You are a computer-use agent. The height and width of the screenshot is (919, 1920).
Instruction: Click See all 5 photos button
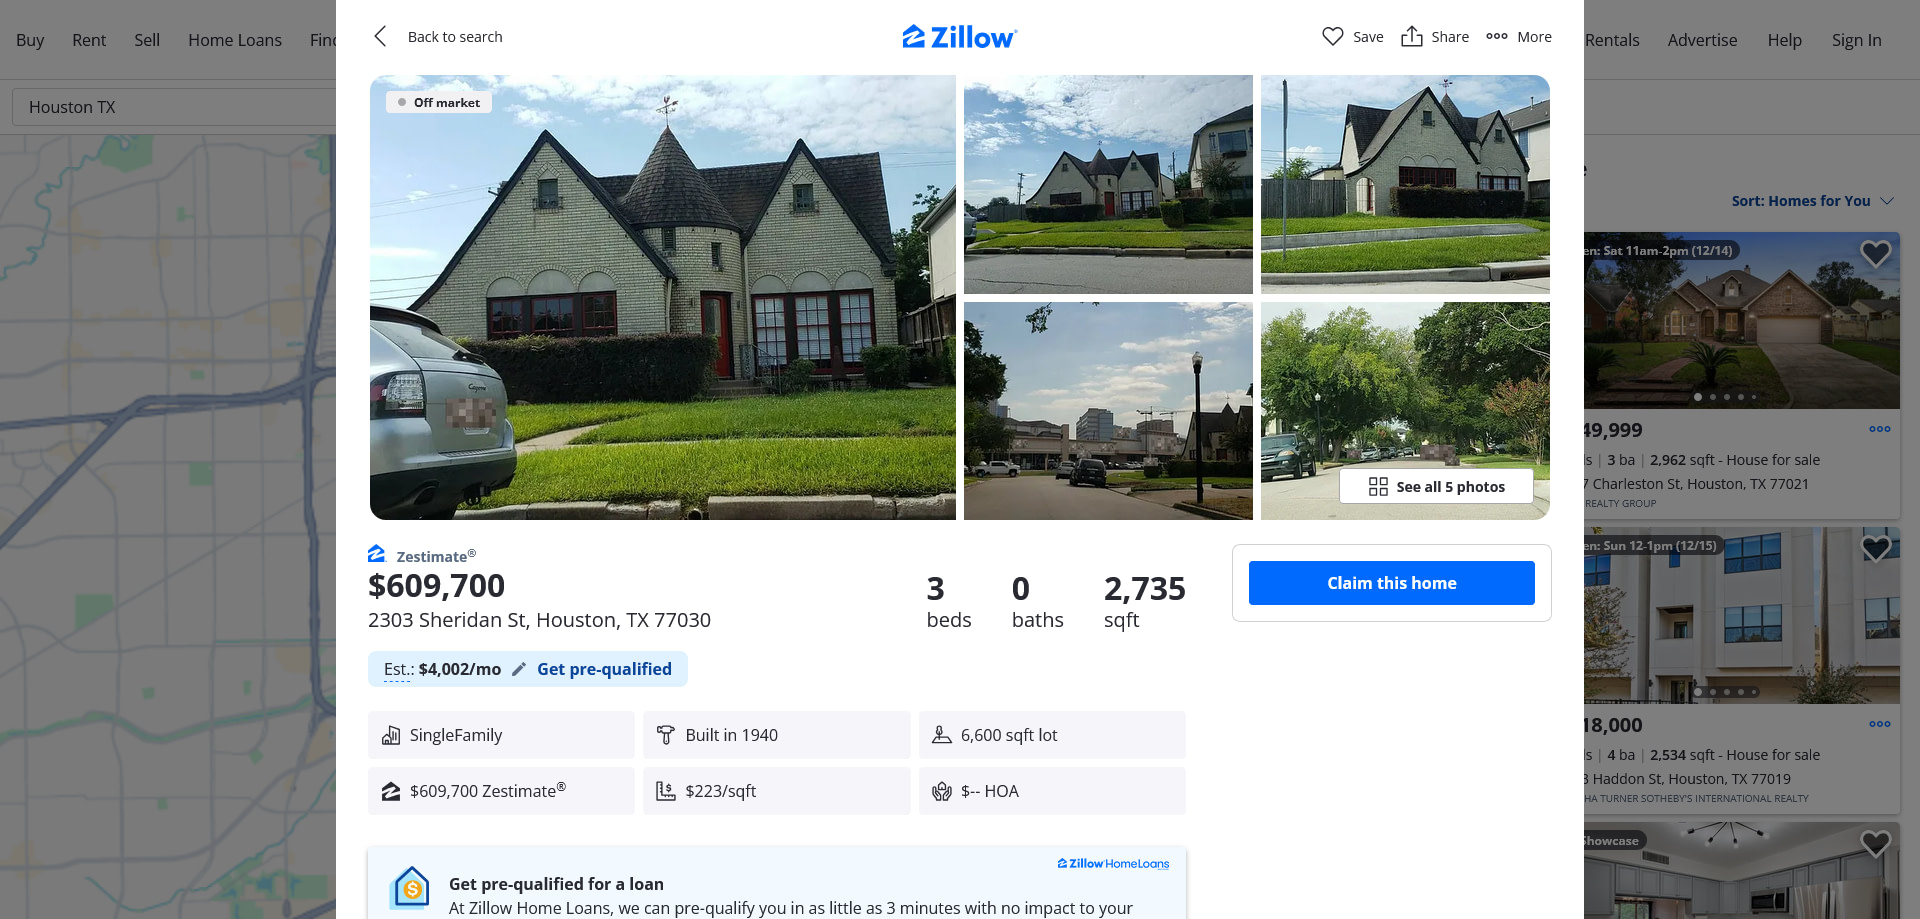pos(1436,486)
